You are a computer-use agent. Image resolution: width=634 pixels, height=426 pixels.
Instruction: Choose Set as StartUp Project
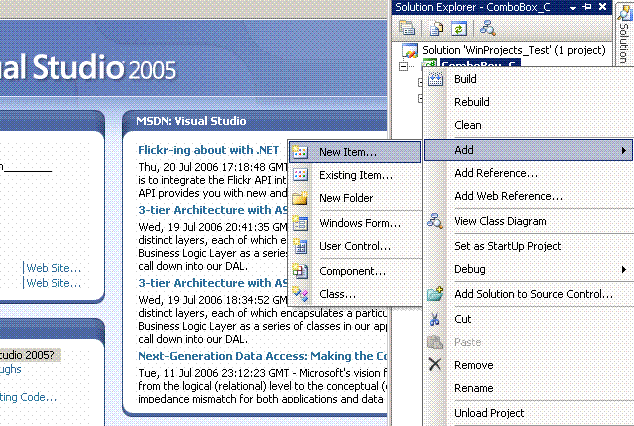coord(528,246)
